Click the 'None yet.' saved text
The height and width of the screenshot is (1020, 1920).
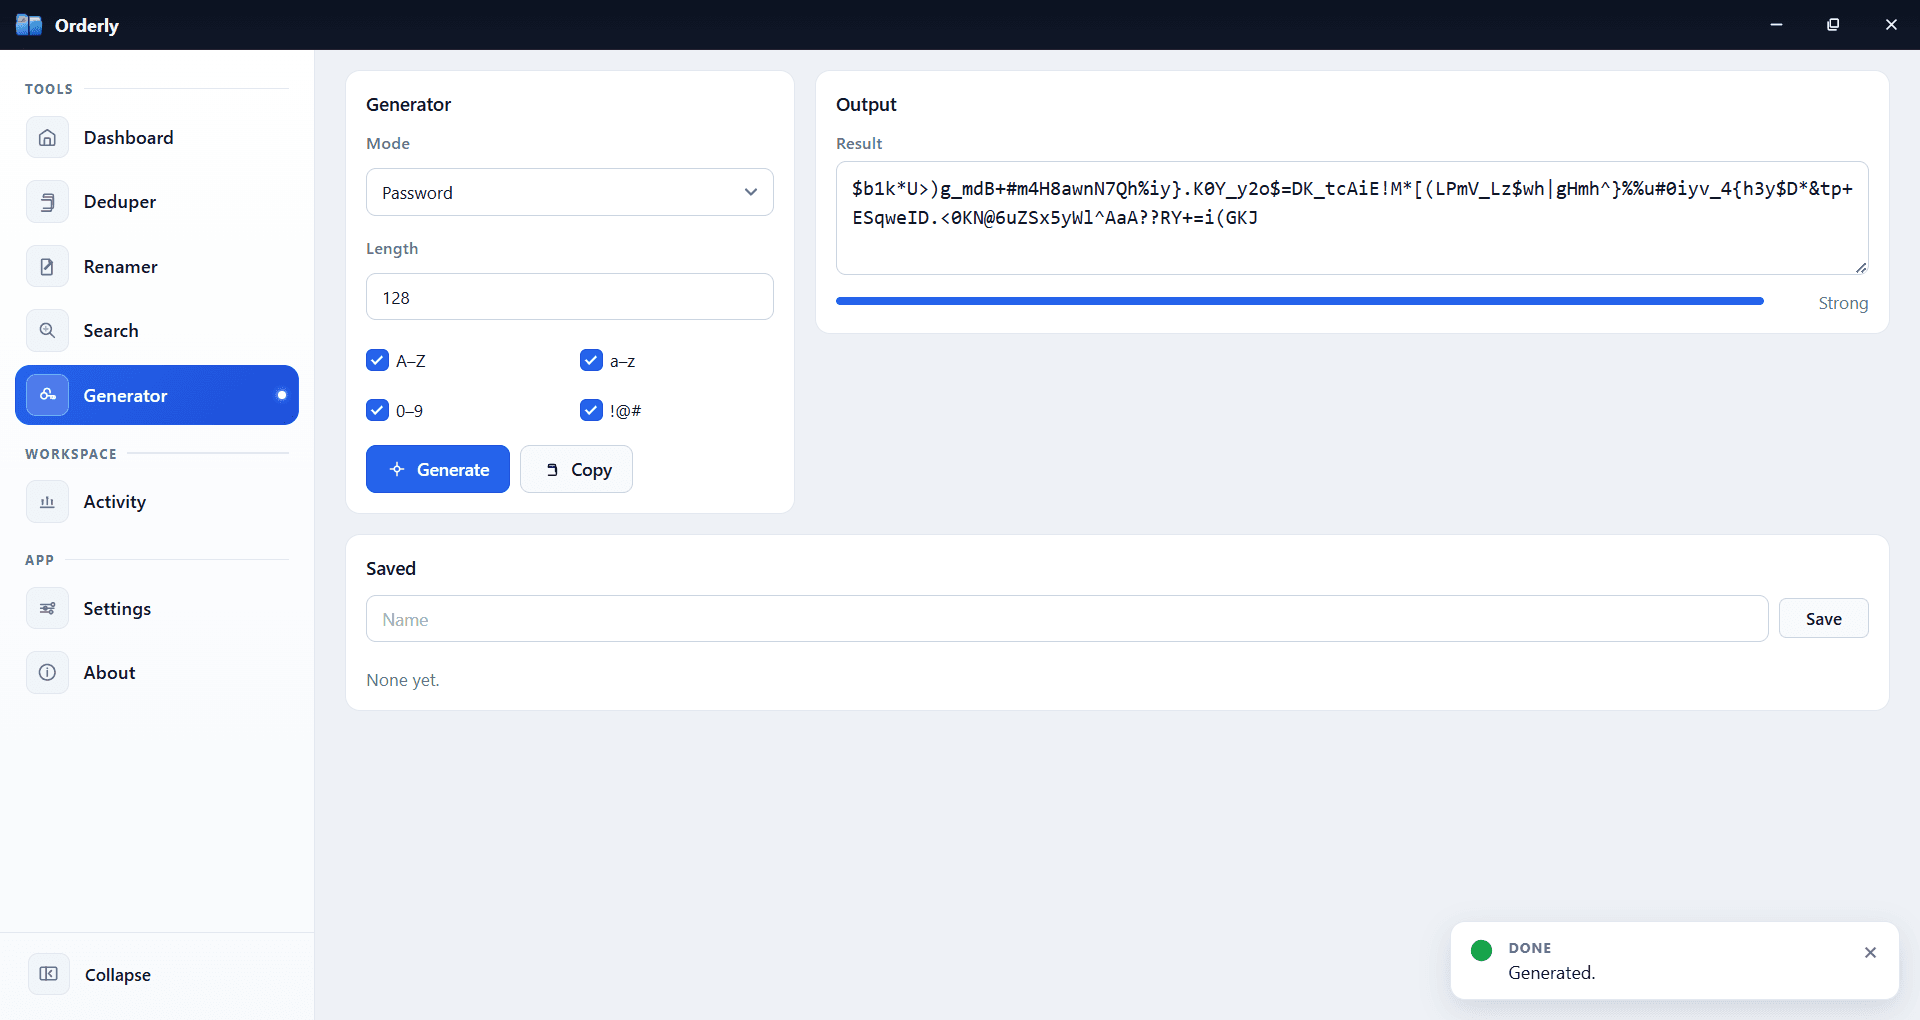[x=403, y=680]
